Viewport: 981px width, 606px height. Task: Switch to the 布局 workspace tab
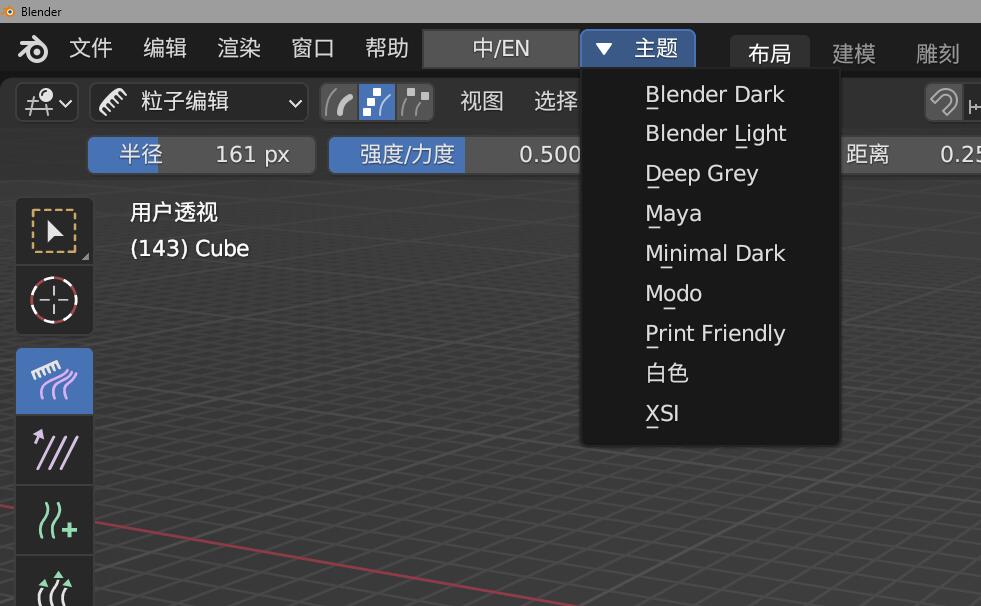(770, 54)
